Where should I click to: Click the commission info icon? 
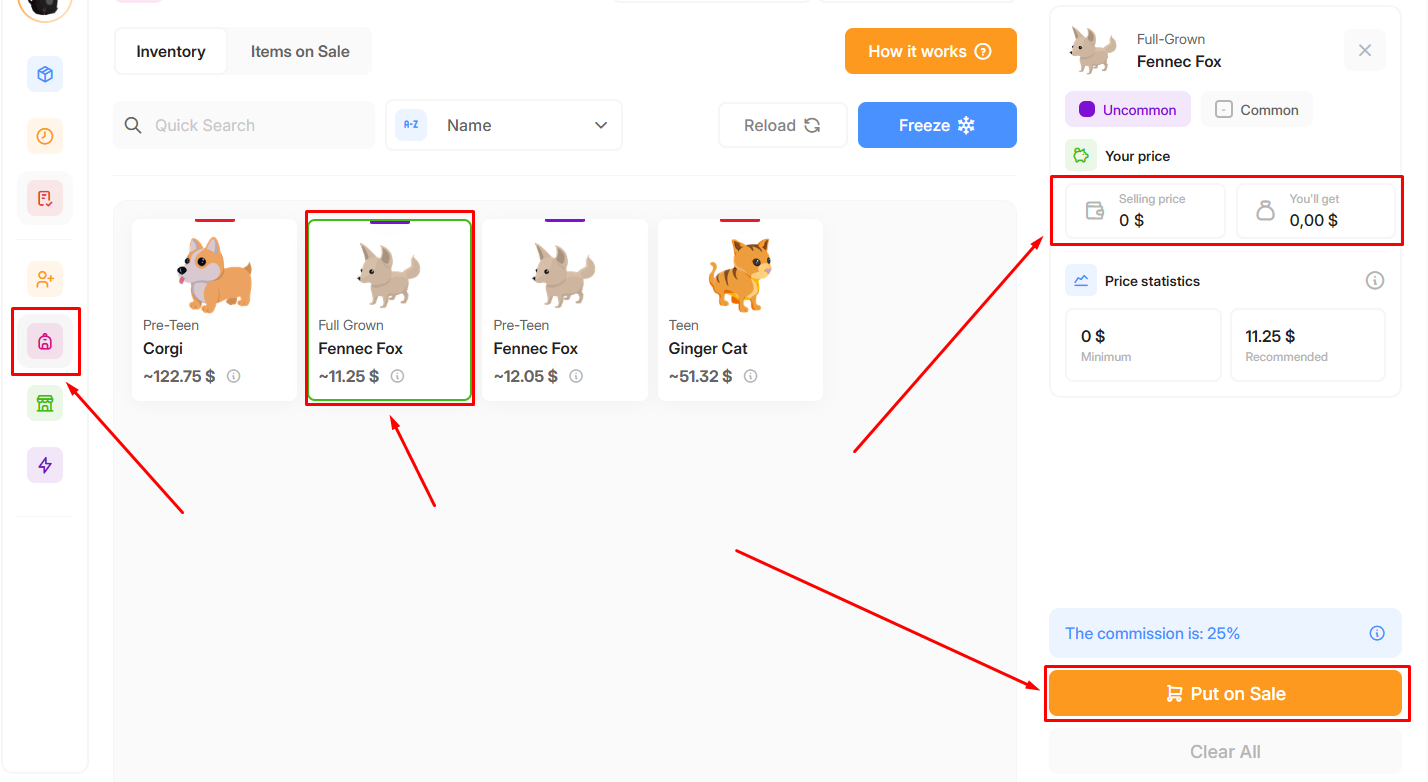tap(1377, 634)
